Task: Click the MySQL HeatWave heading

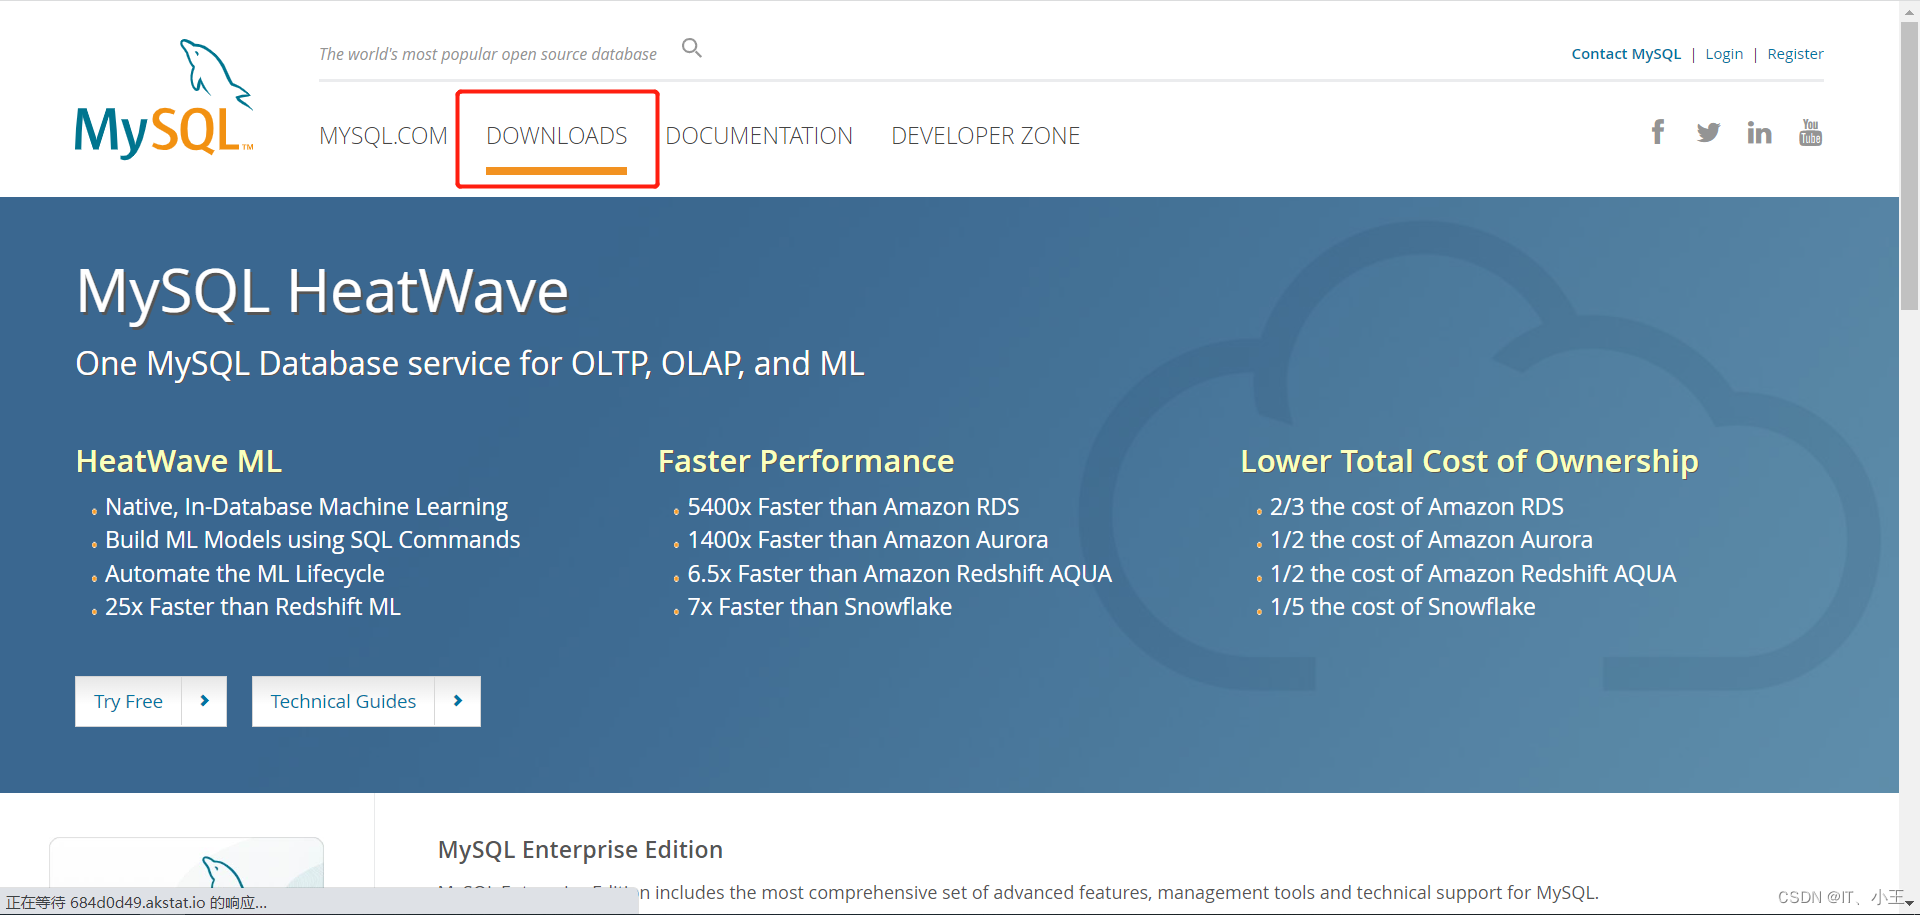Action: [322, 292]
